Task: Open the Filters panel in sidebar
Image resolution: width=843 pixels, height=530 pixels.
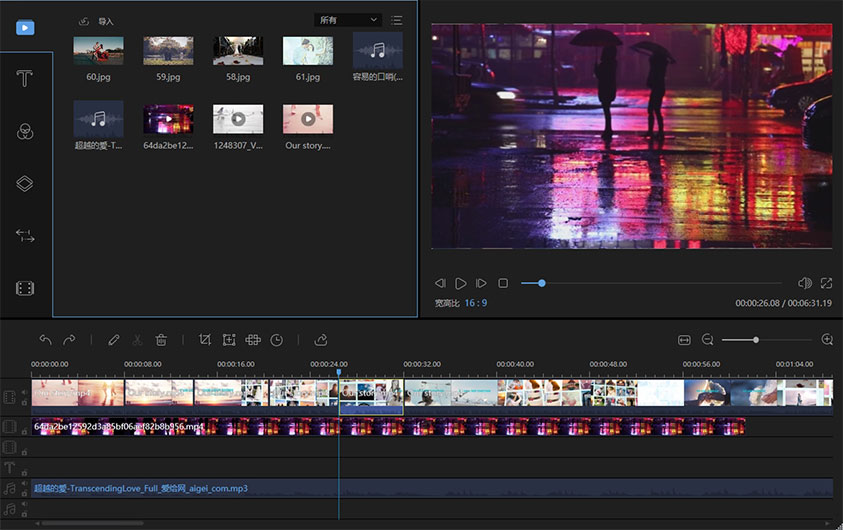Action: point(25,131)
